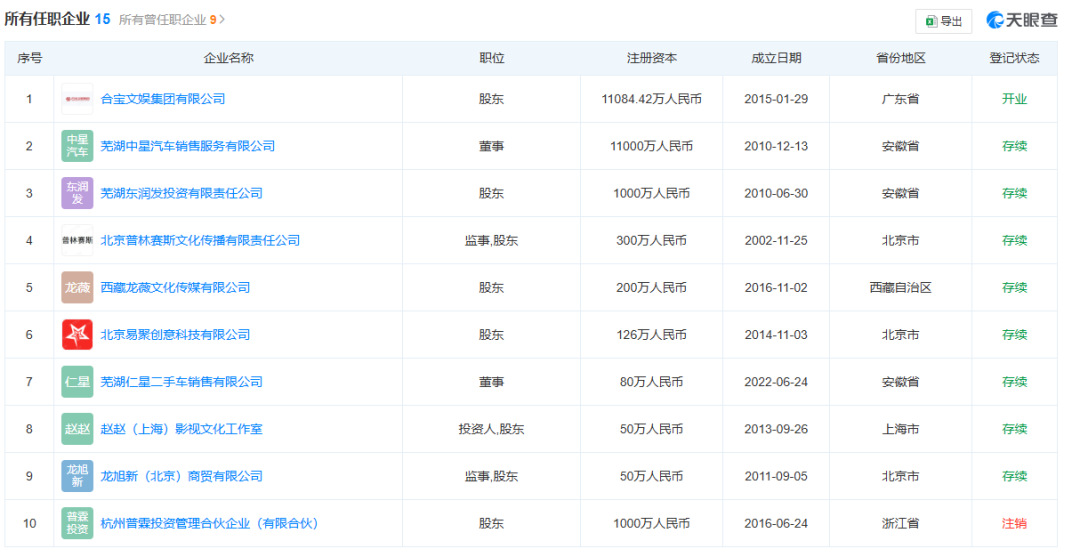This screenshot has height=557, width=1080.
Task: Select the 所有任职企业 15 heading tab
Action: [x=57, y=19]
